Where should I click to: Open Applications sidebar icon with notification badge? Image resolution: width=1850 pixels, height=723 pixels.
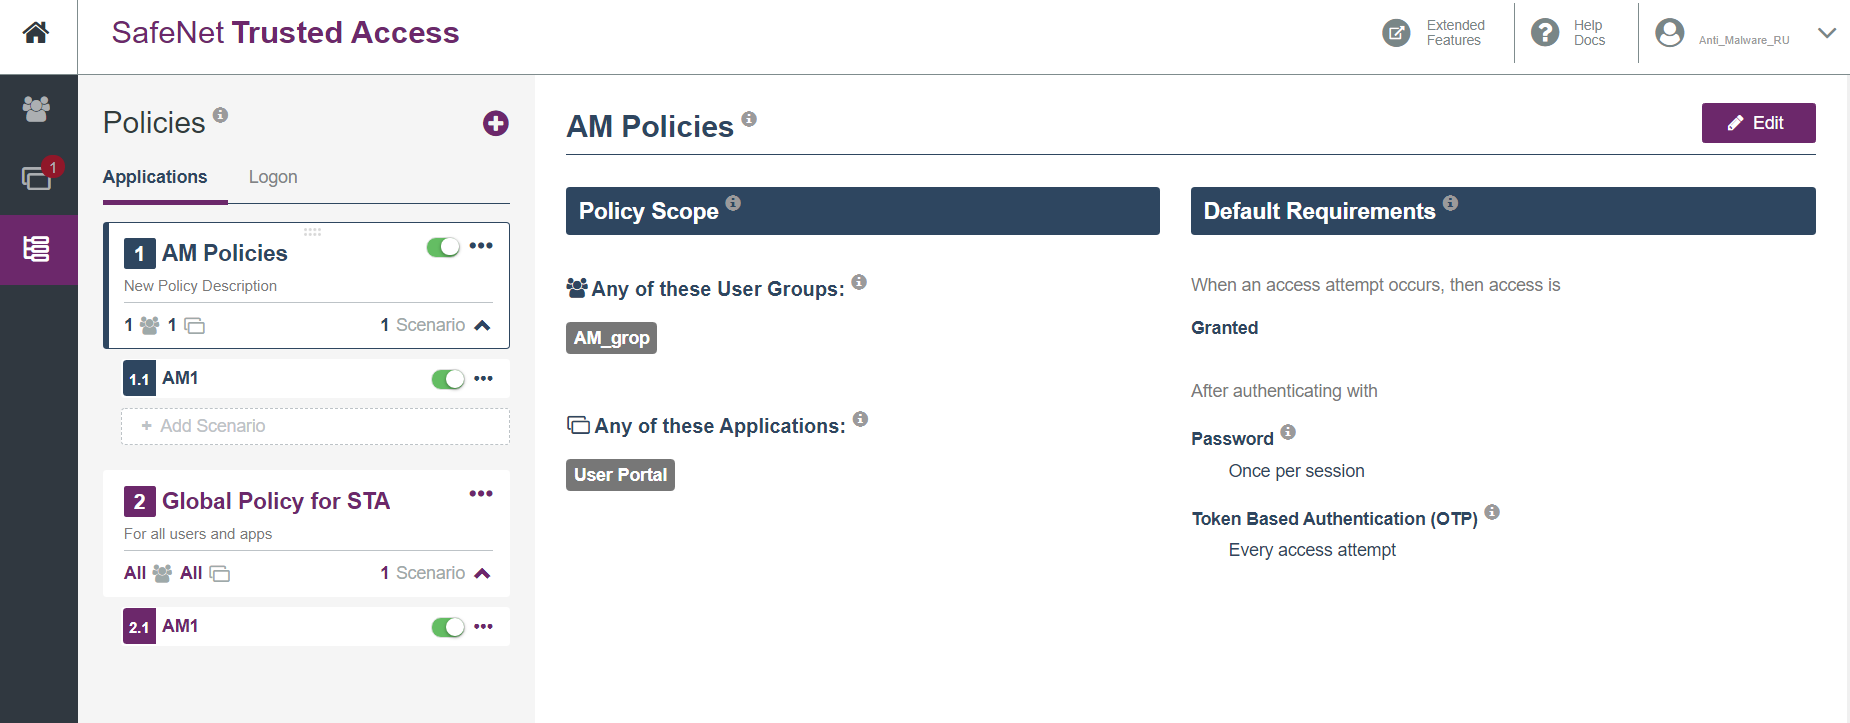point(37,179)
